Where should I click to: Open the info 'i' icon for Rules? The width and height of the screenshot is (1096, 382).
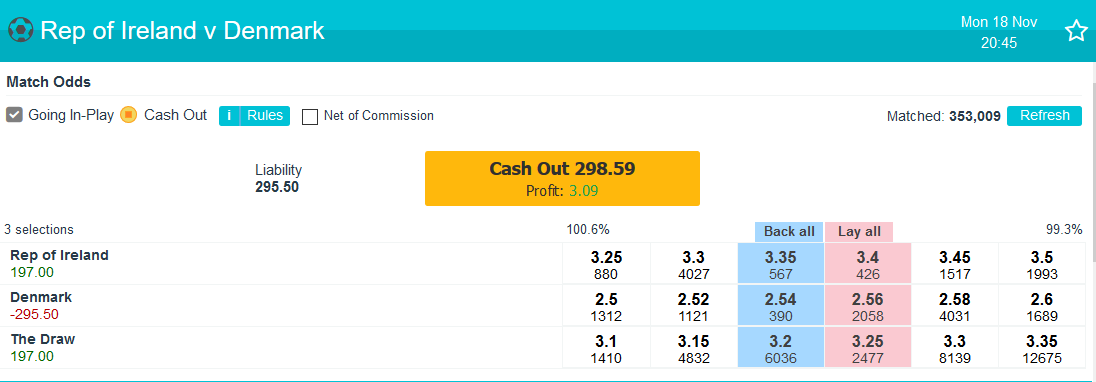tap(229, 115)
